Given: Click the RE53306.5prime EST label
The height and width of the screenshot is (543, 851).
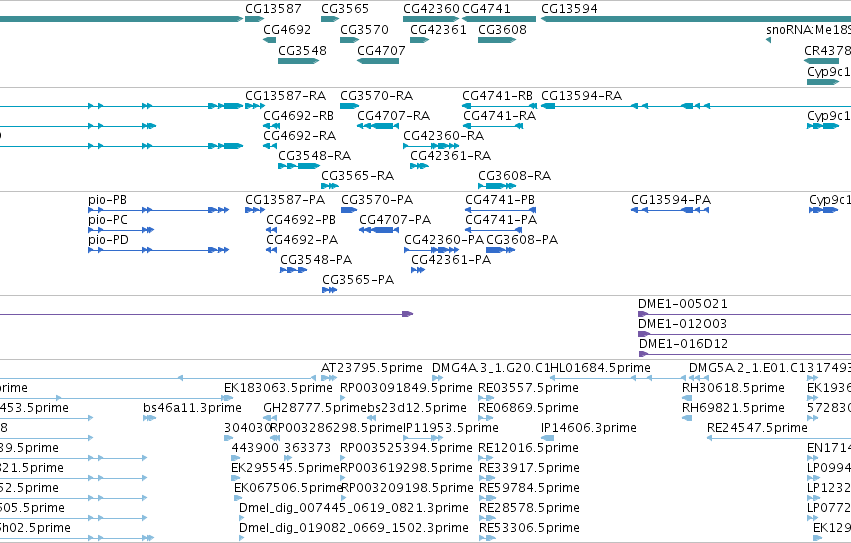Looking at the screenshot, I should tap(529, 528).
